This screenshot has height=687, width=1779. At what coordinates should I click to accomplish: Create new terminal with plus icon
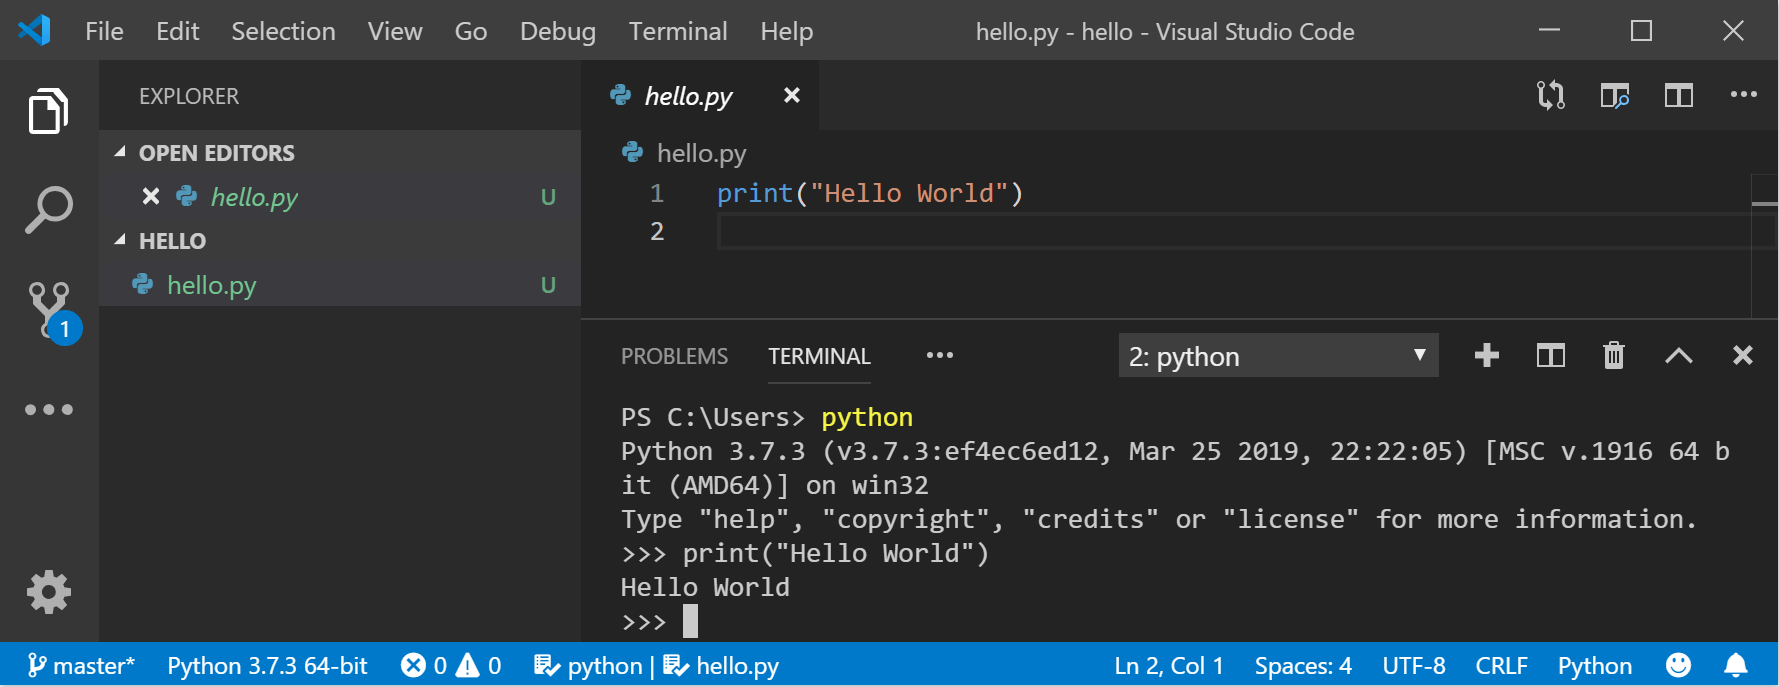click(1487, 355)
